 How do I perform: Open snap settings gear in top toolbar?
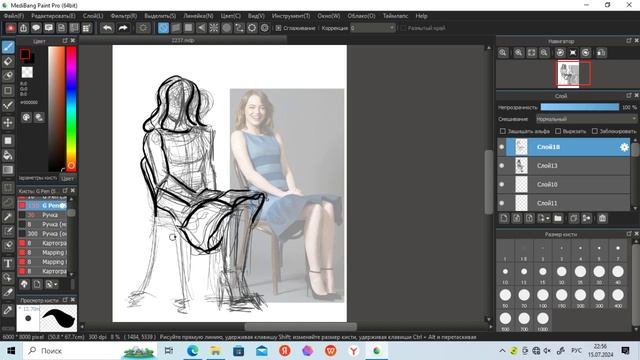tap(264, 28)
